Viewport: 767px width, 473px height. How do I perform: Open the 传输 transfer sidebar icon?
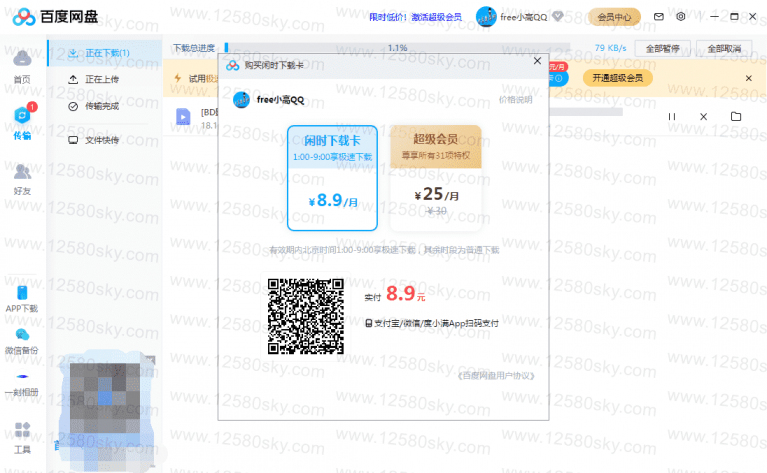[22, 122]
